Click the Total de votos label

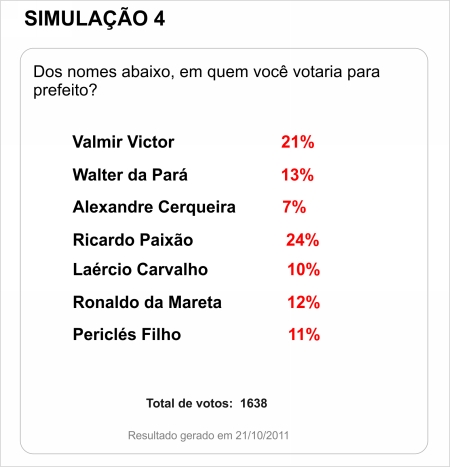coord(189,403)
